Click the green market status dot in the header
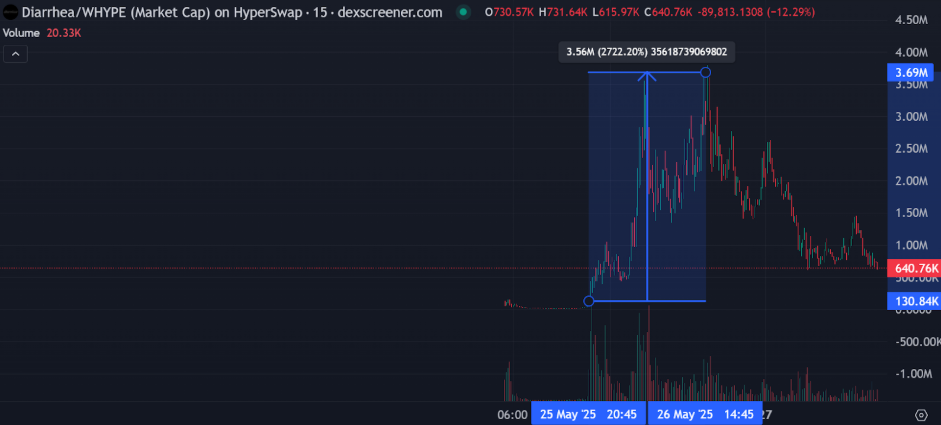 point(462,12)
